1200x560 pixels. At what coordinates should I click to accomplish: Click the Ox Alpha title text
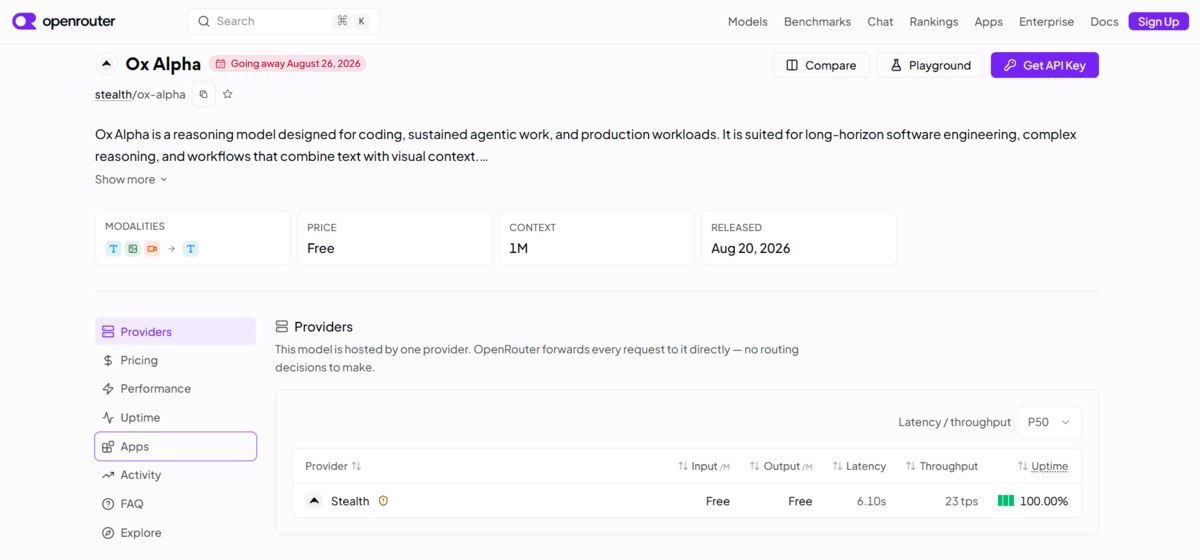163,64
